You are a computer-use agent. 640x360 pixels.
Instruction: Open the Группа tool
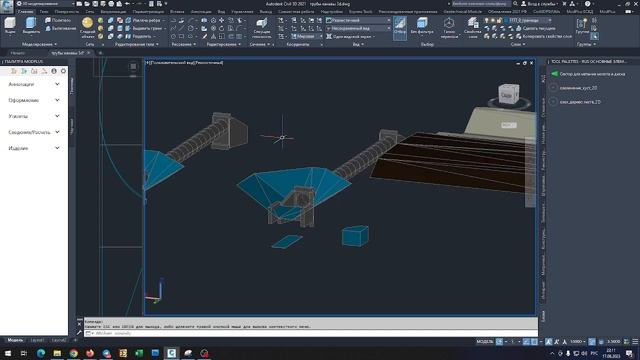click(582, 25)
